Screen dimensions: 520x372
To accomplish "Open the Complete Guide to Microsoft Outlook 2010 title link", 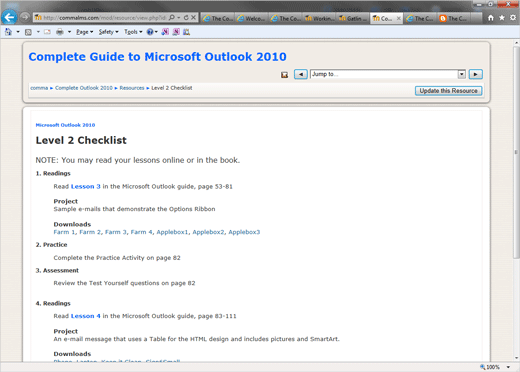I will 157,57.
